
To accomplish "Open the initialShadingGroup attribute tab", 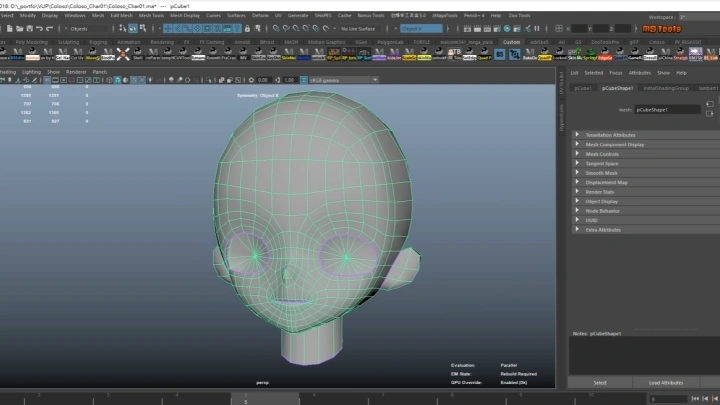I will [x=666, y=88].
